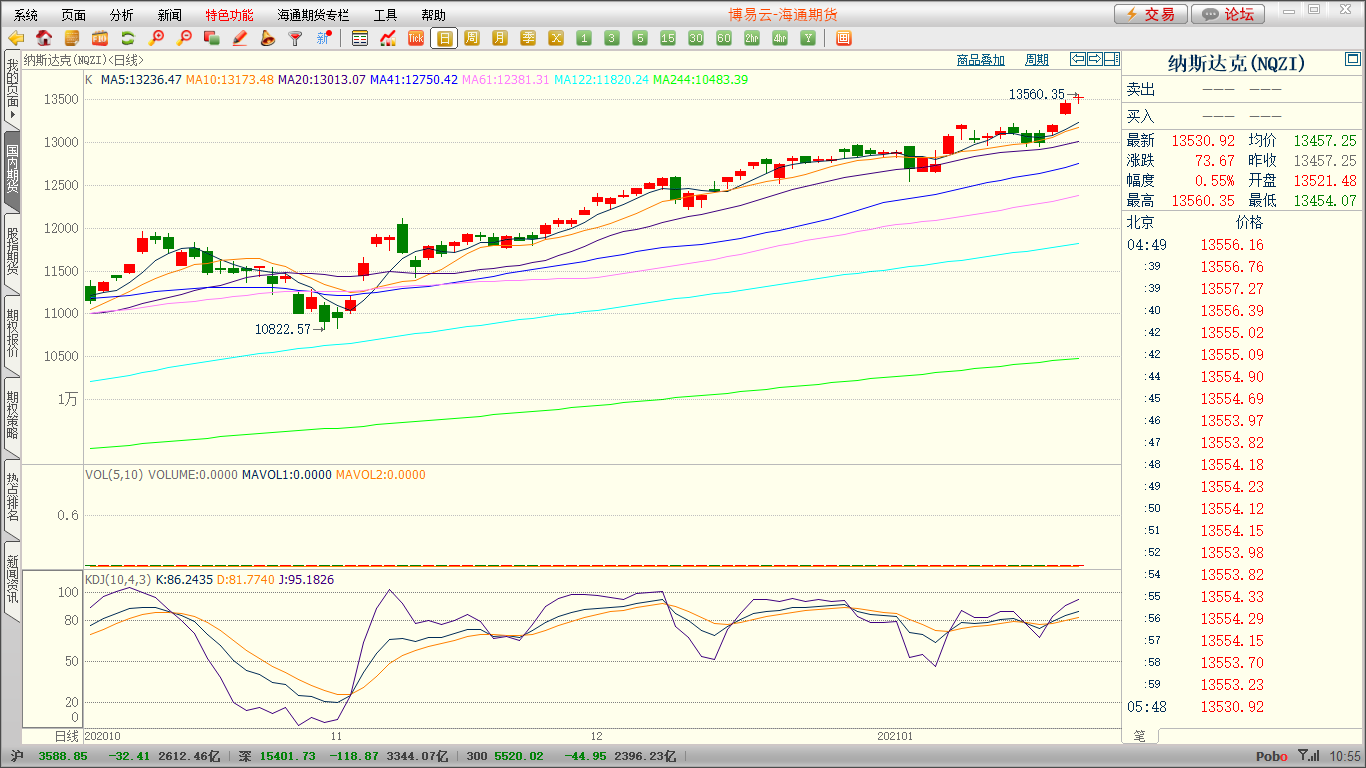Open the trend line chart icon

(388, 38)
